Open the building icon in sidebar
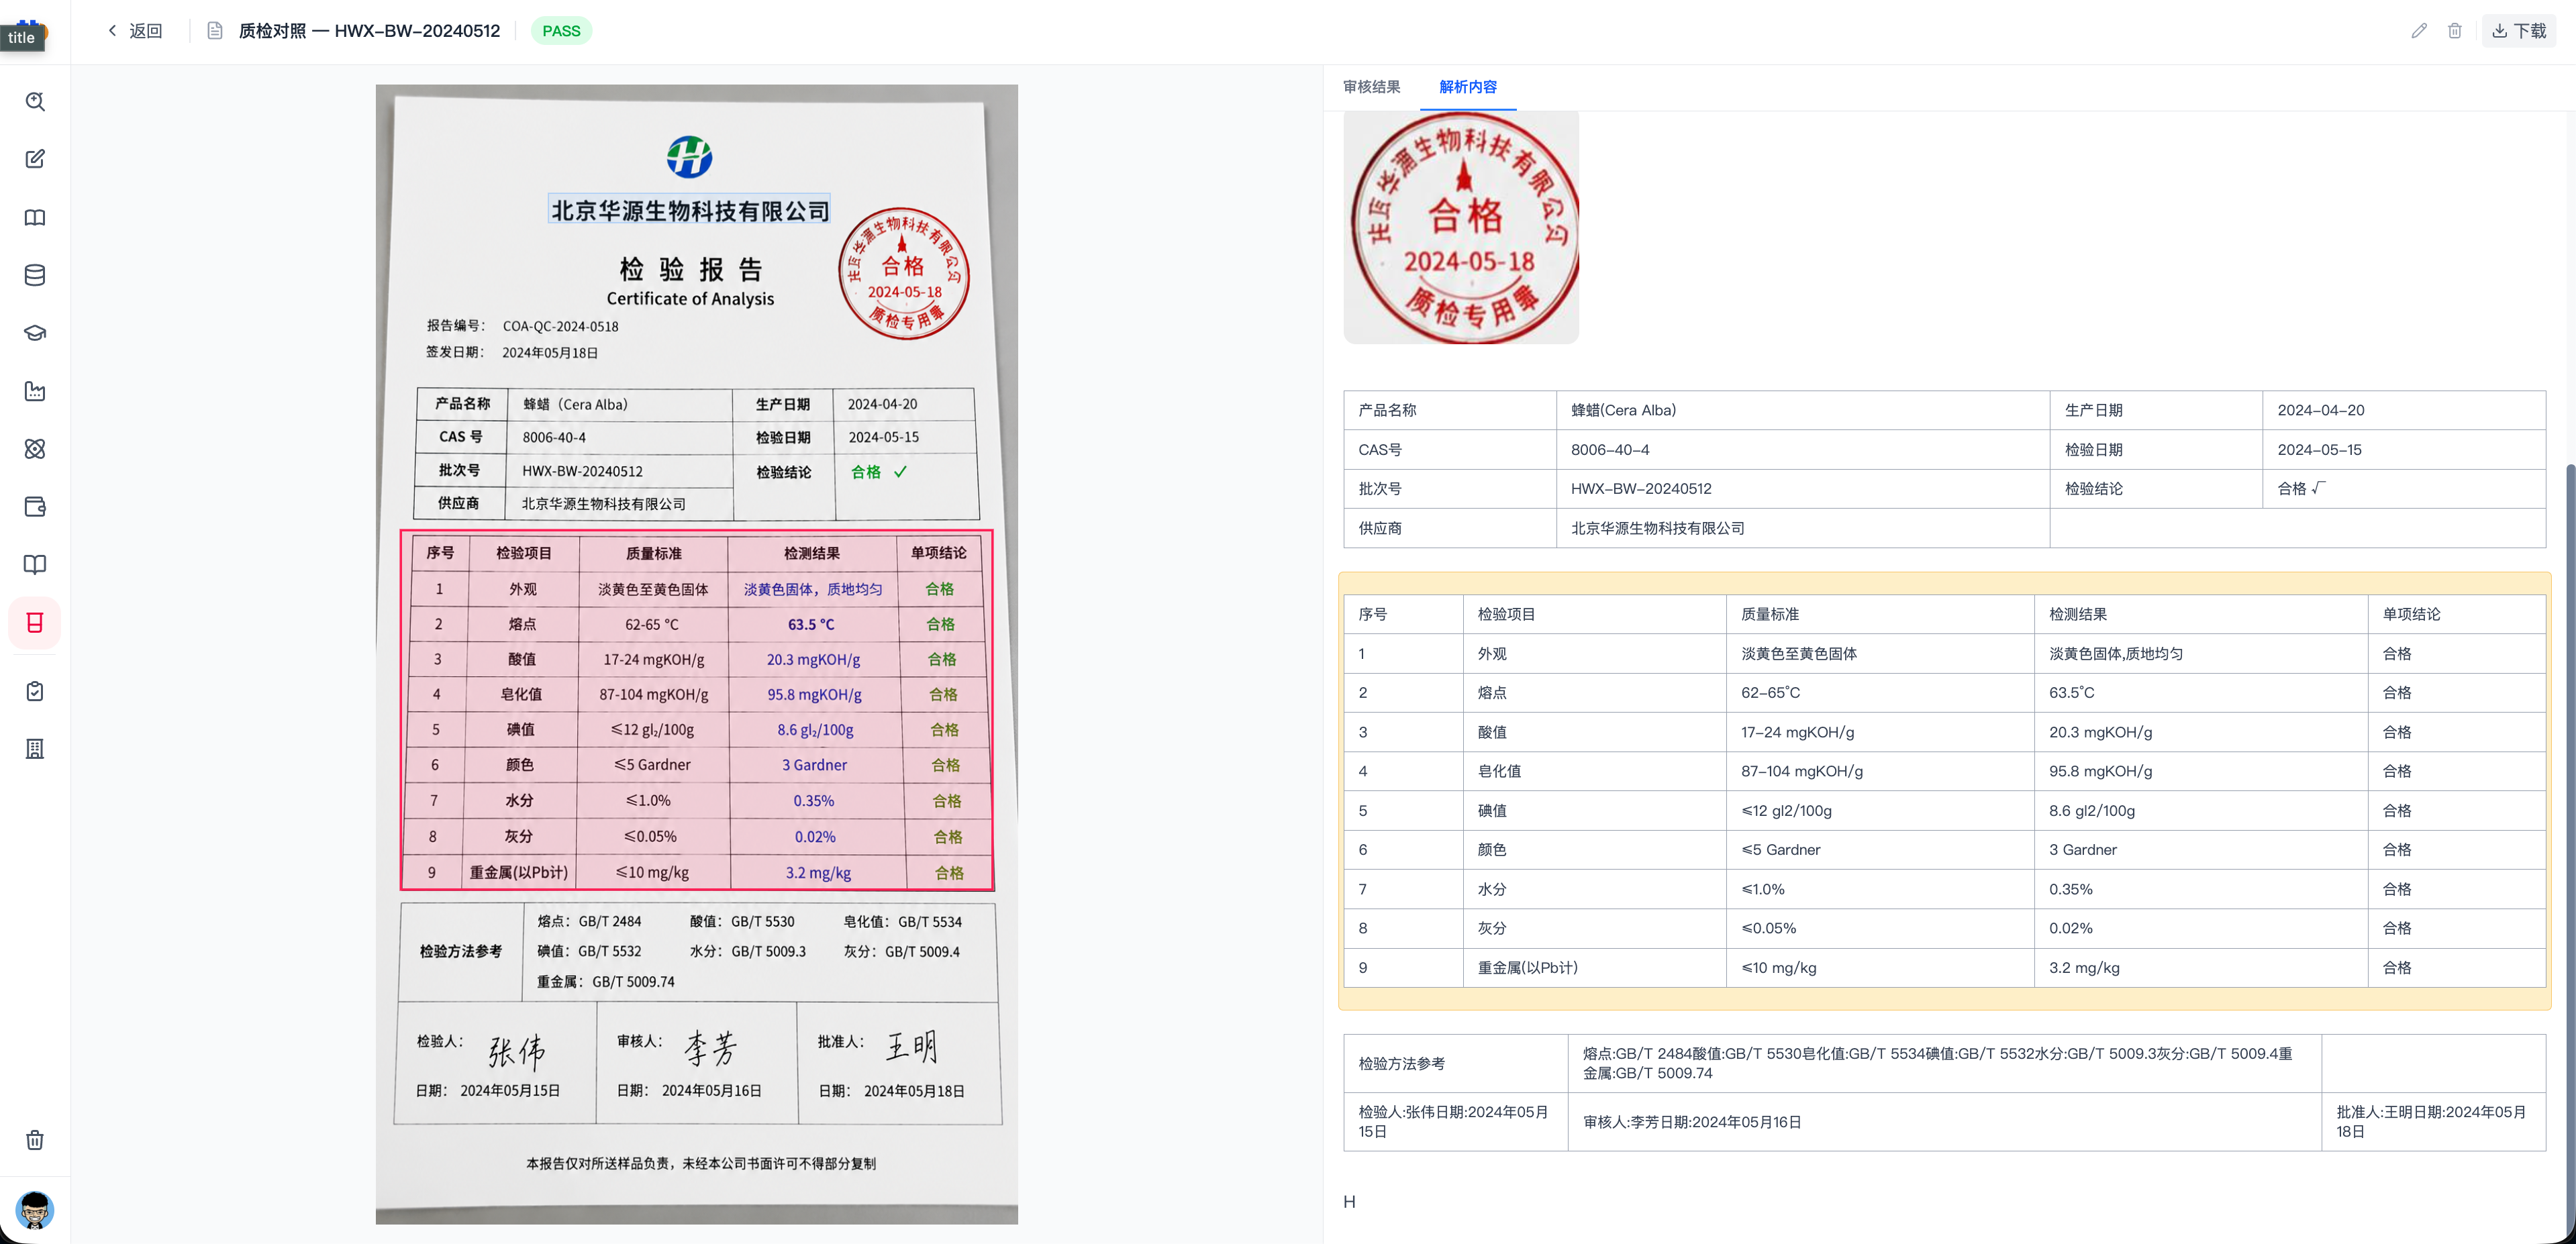 (x=35, y=749)
